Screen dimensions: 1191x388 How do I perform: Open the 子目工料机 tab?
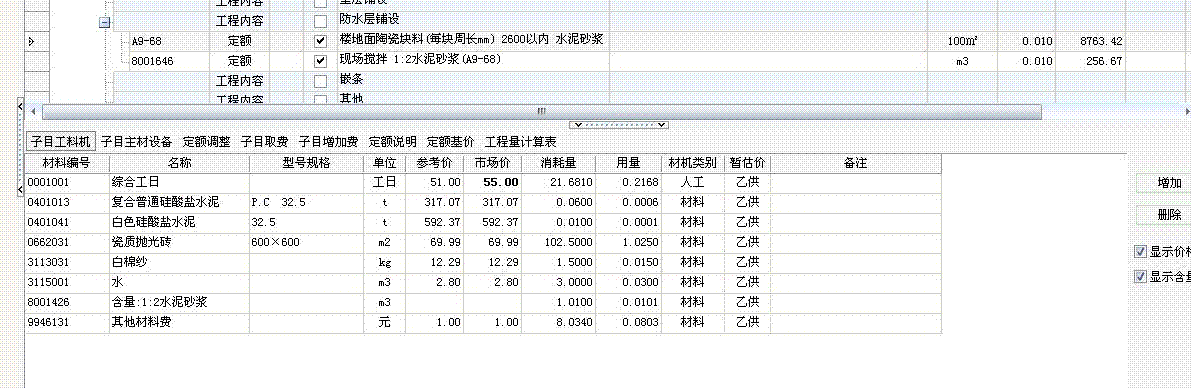point(61,141)
